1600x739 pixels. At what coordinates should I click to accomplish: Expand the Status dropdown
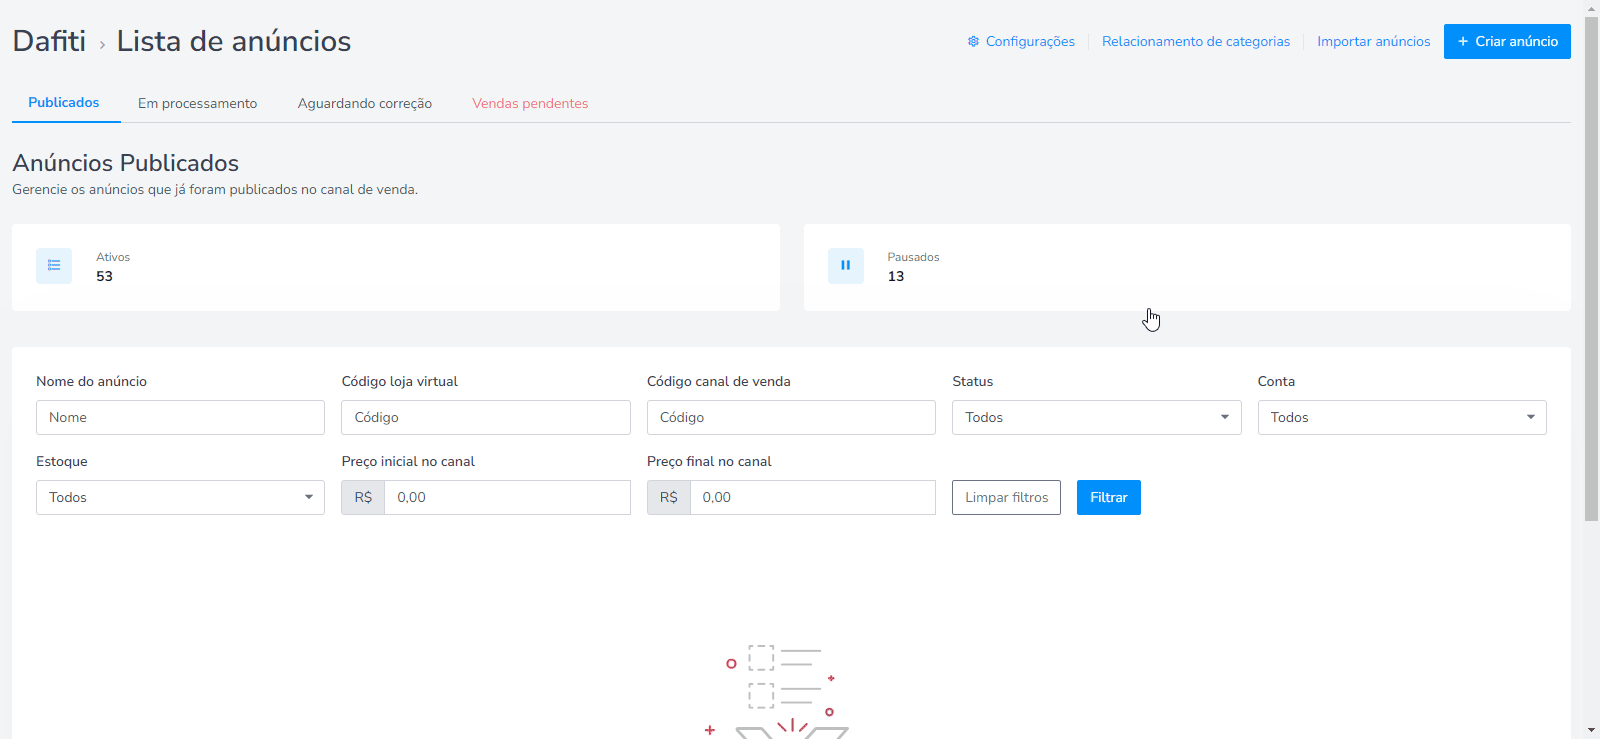pyautogui.click(x=1096, y=418)
